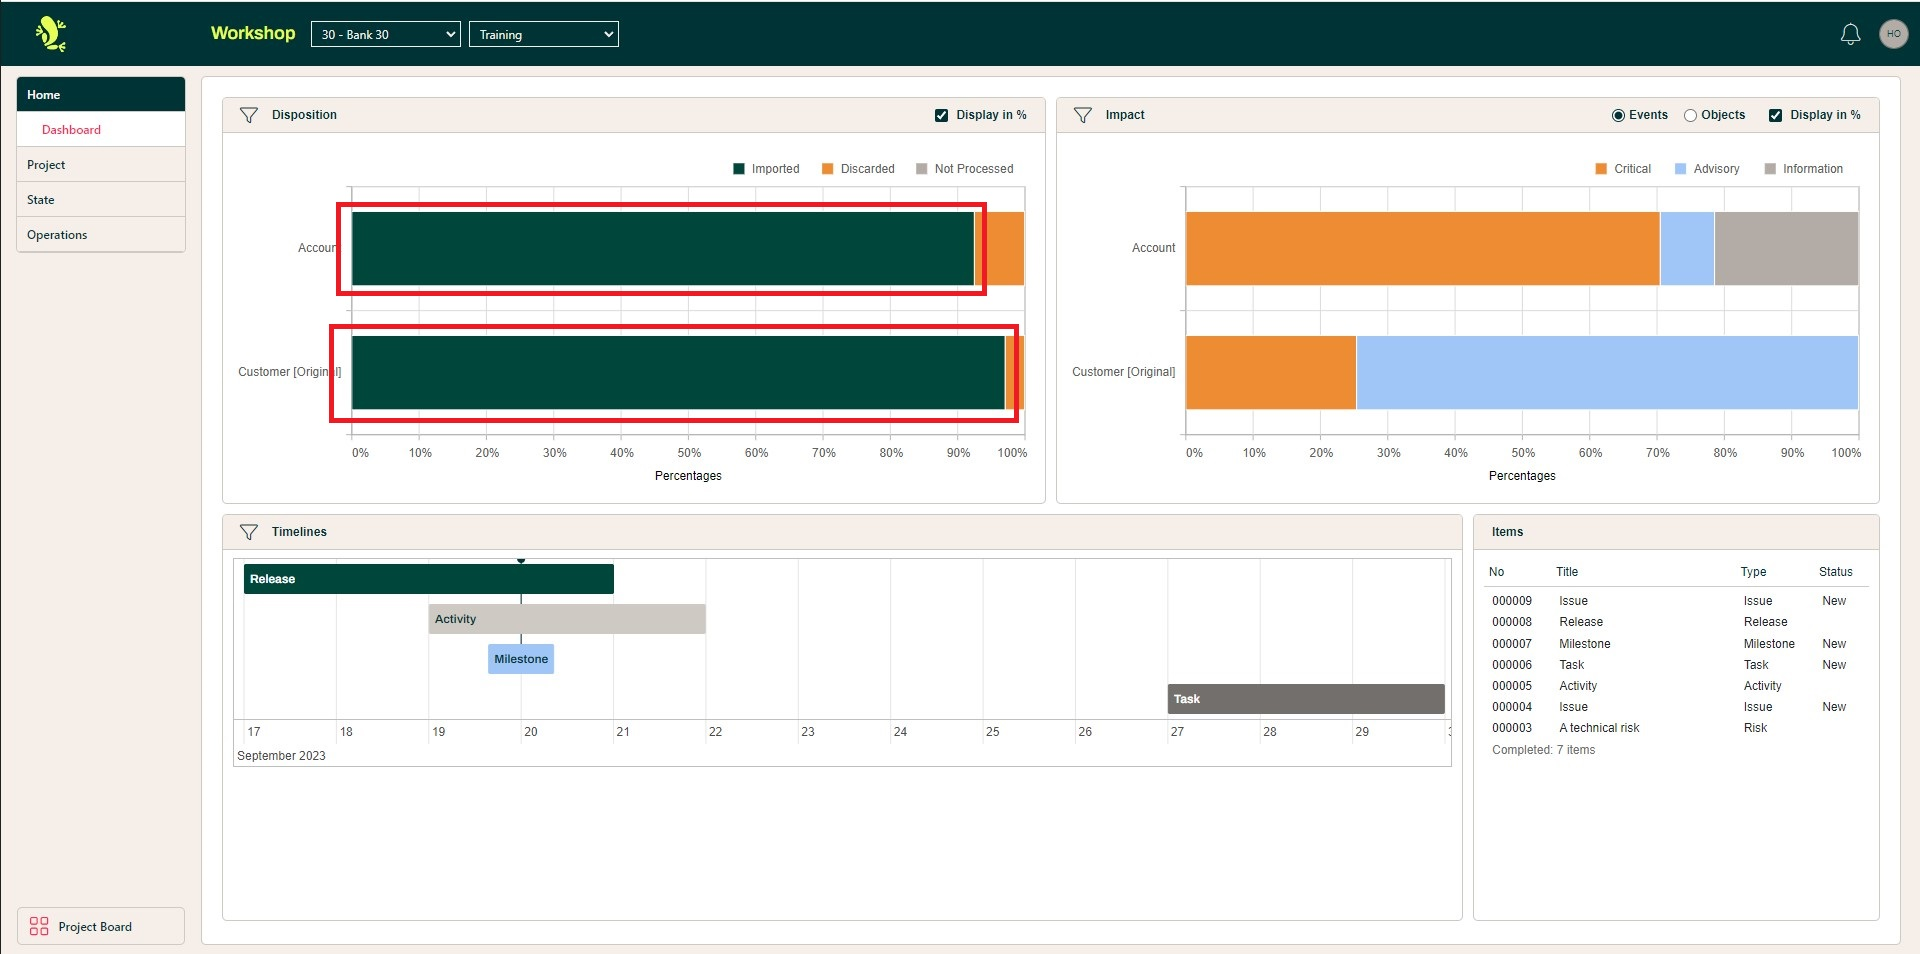Click the Impact filter funnel icon

1082,116
